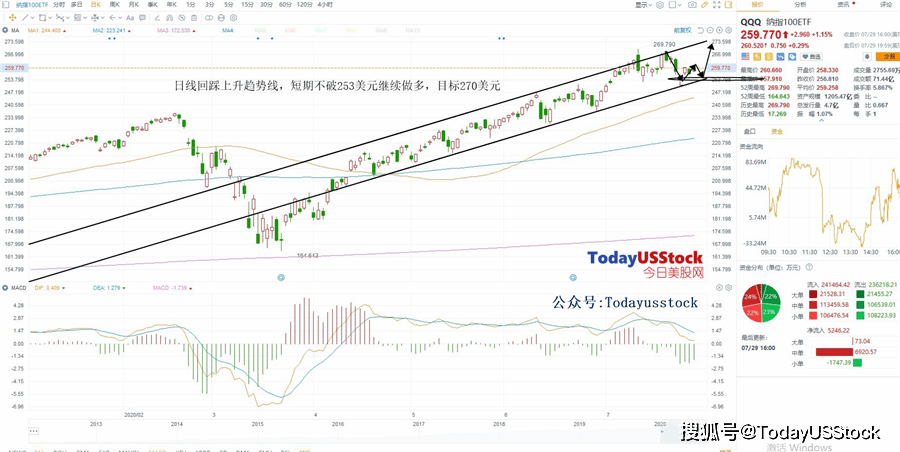Select the rectangle shape drawing tool
The image size is (900, 452).
[x=42, y=18]
